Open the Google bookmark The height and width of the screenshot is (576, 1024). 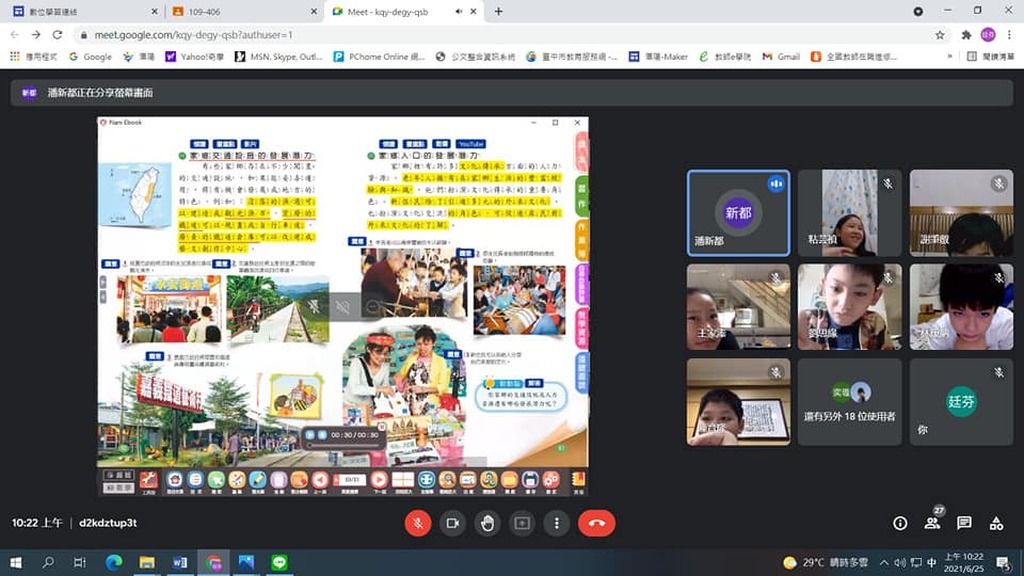[90, 57]
